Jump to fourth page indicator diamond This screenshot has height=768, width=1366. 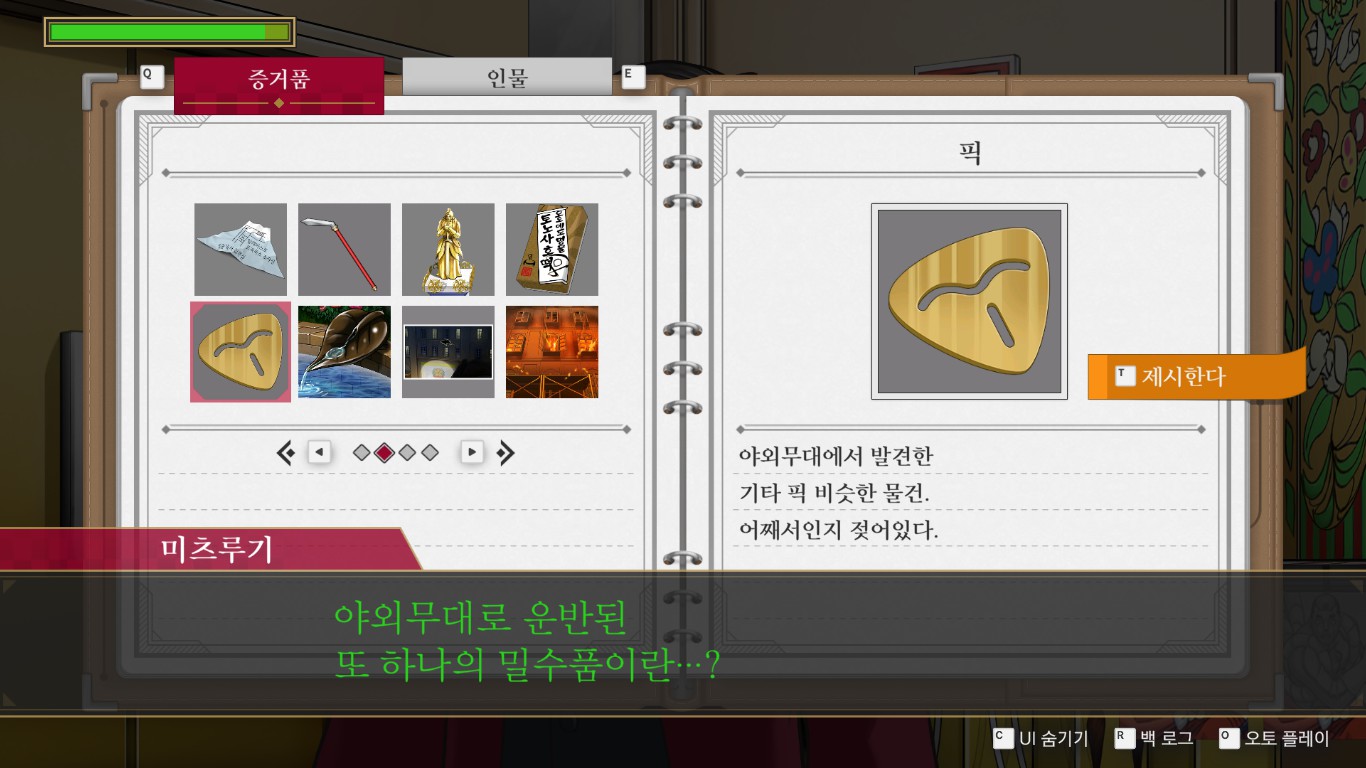click(430, 453)
